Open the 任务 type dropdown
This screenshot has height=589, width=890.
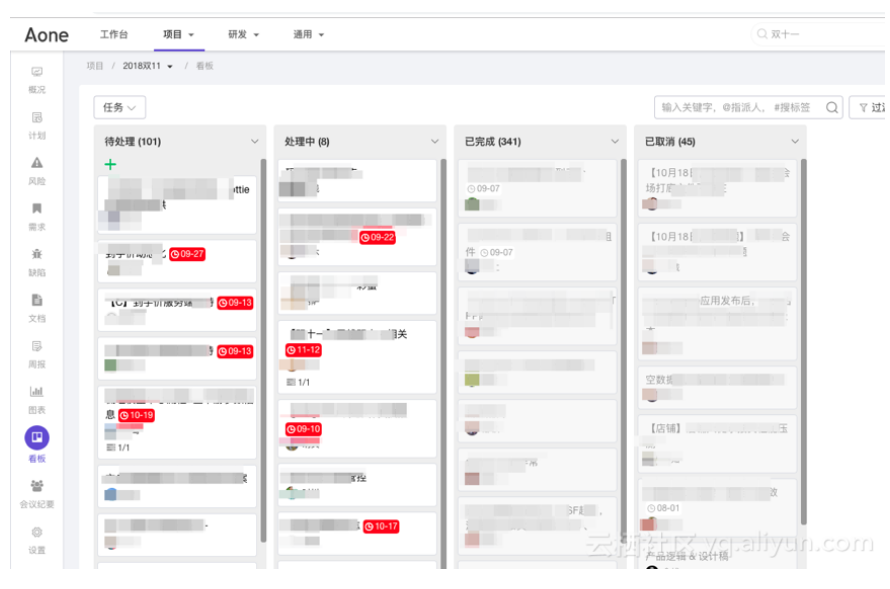pos(120,107)
